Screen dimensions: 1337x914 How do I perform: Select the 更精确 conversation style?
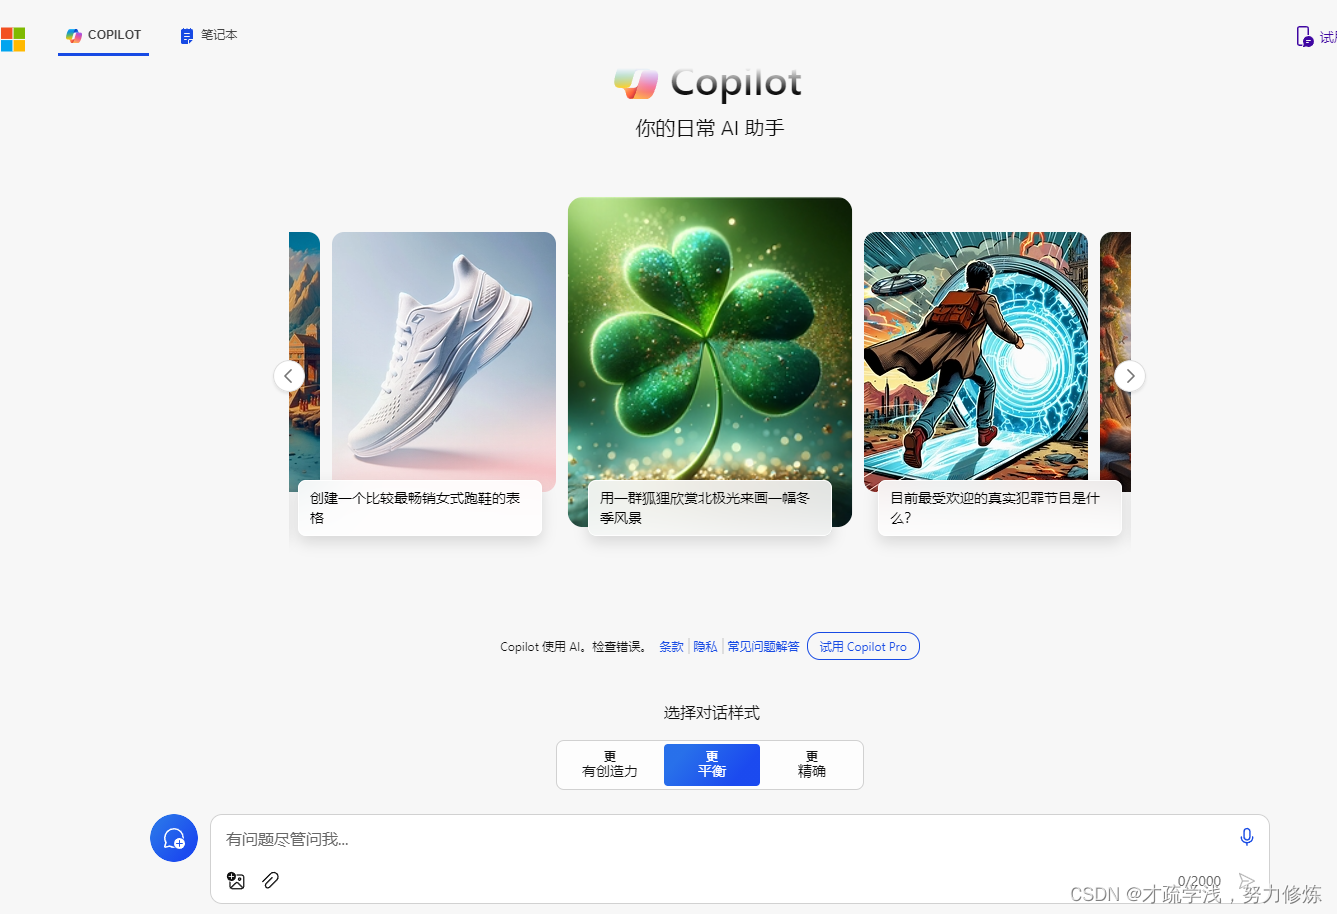[x=812, y=765]
